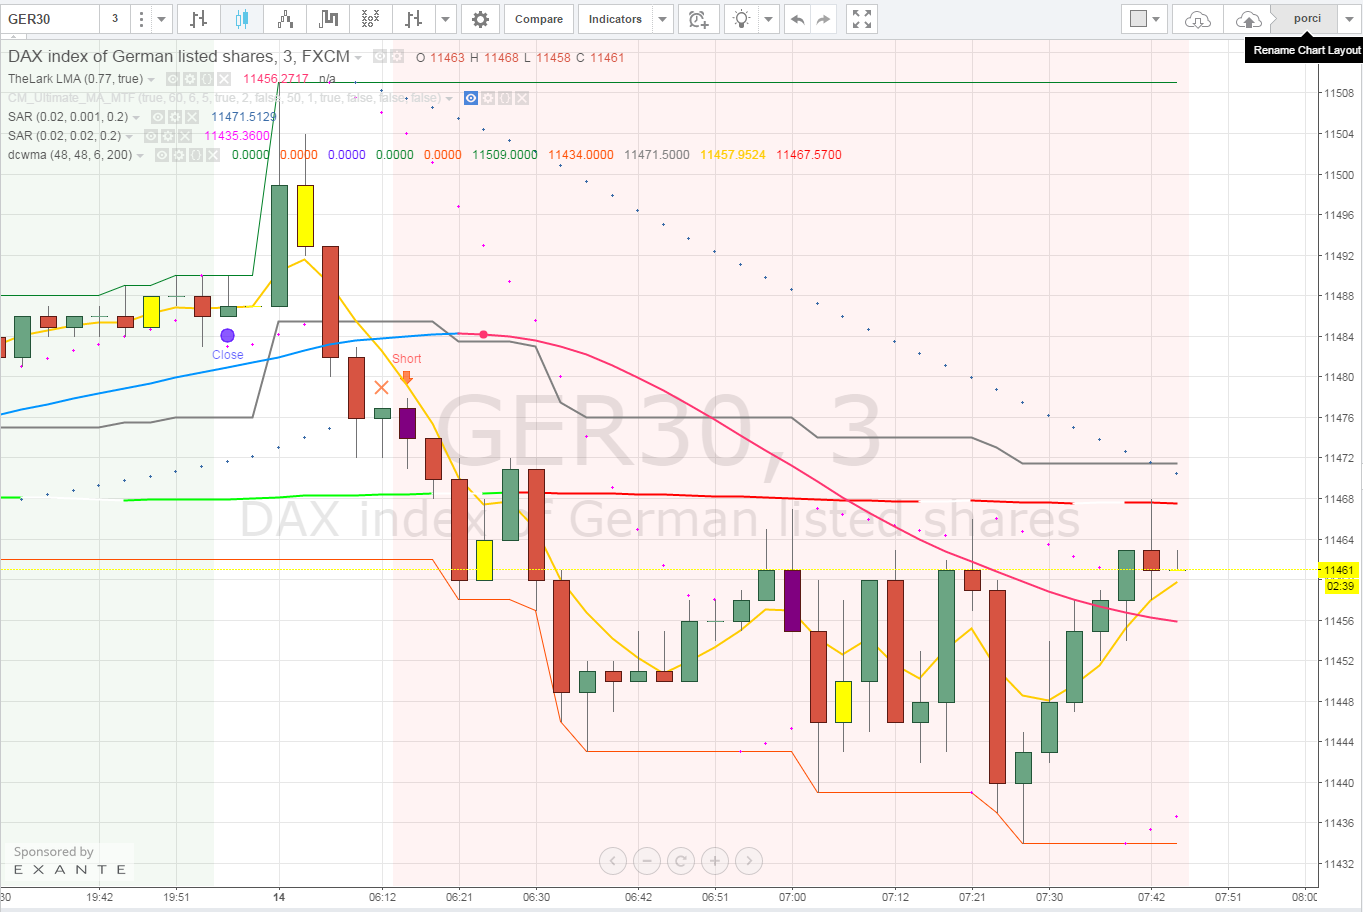1363x912 pixels.
Task: Expand DAX index title dropdown arrow
Action: [358, 58]
